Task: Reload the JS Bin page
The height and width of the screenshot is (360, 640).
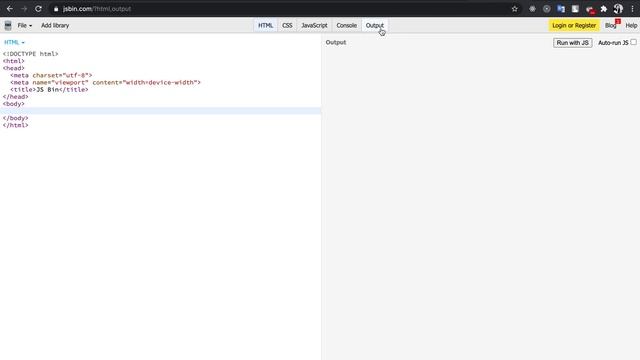Action: (x=38, y=9)
